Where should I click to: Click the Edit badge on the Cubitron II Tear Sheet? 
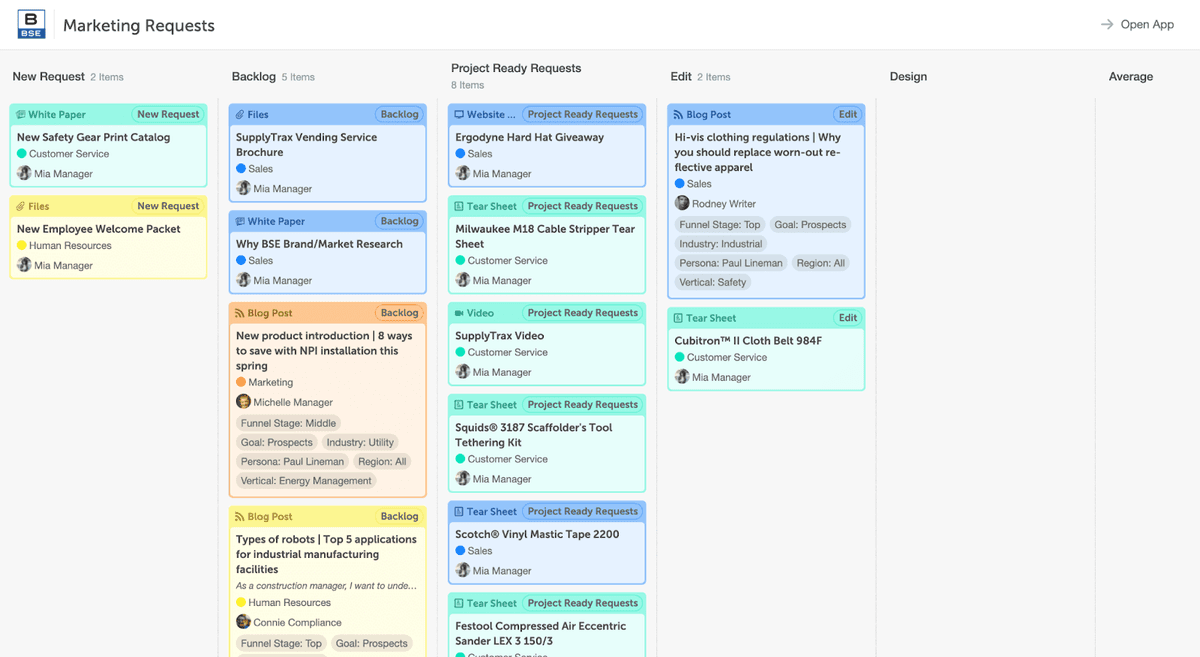coord(847,317)
